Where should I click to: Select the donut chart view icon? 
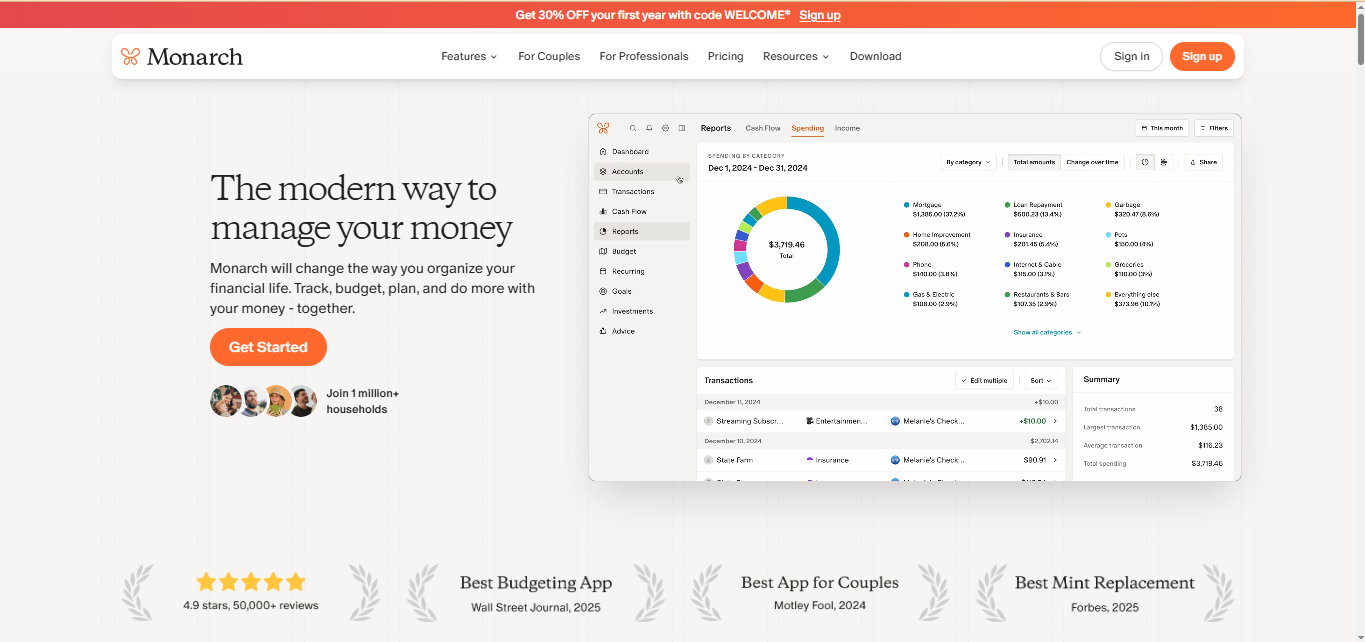(x=1145, y=162)
